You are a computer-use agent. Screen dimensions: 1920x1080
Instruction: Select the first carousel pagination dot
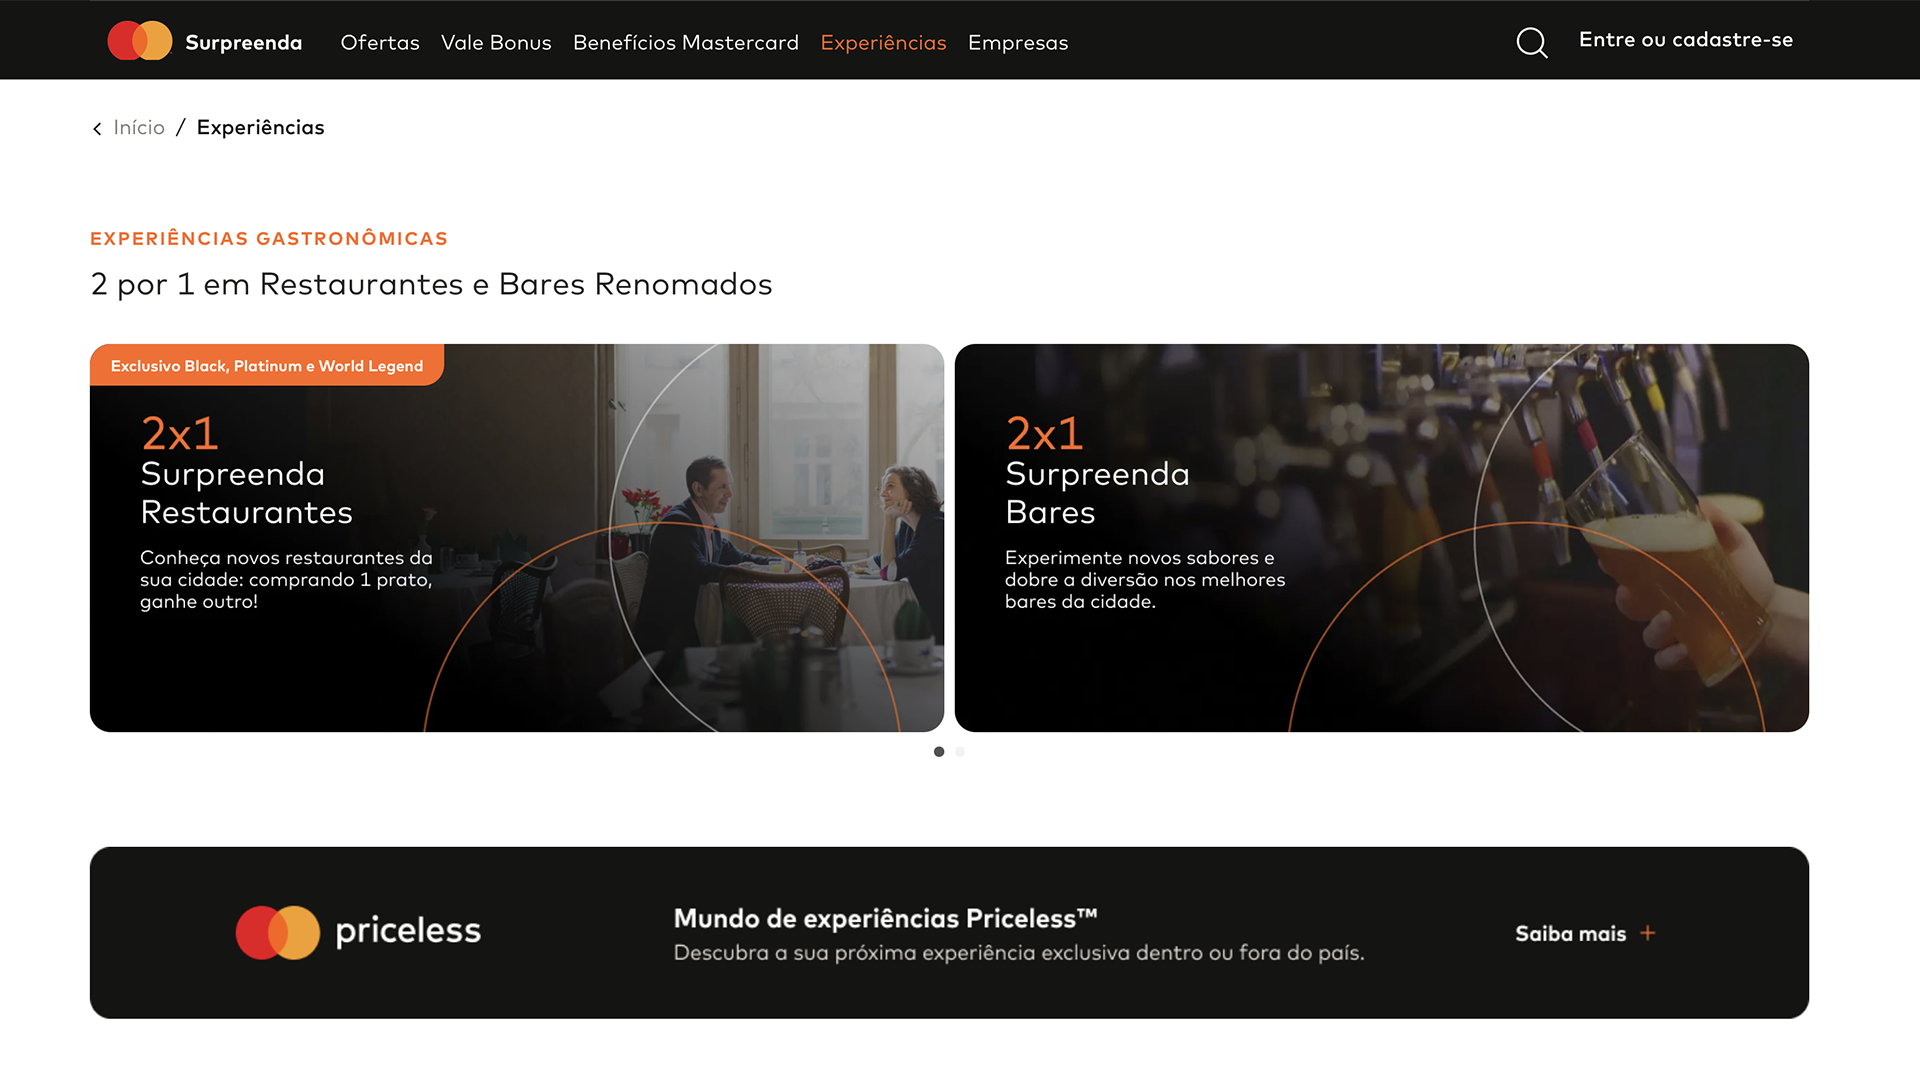[939, 752]
